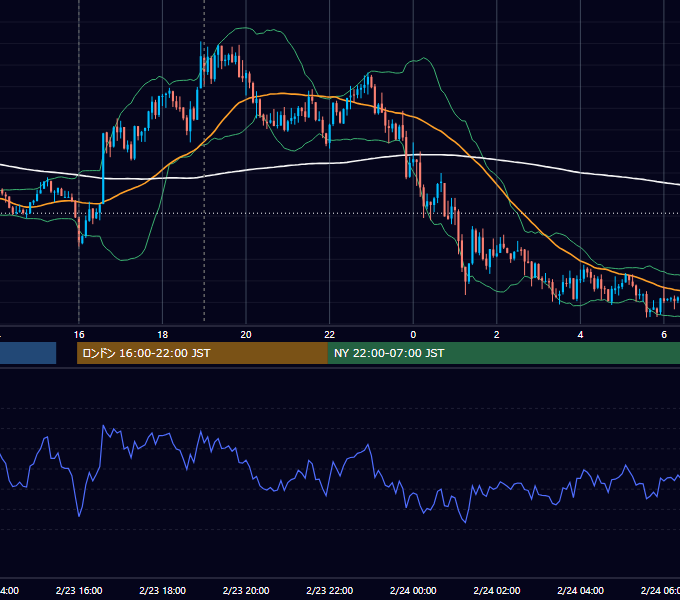Click the blue session bar left of ロンドン
The height and width of the screenshot is (600, 680).
click(28, 353)
